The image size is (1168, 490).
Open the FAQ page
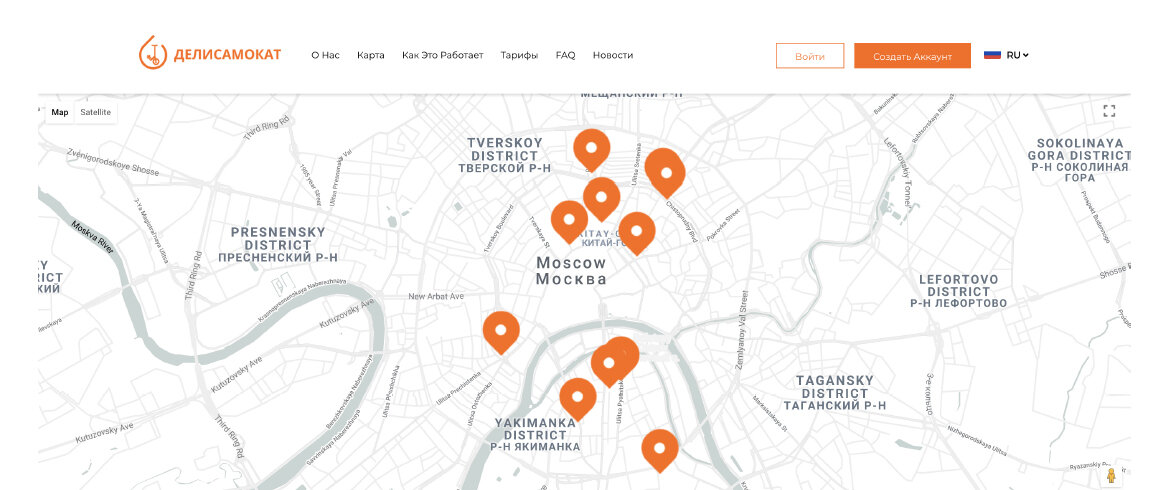click(x=565, y=55)
